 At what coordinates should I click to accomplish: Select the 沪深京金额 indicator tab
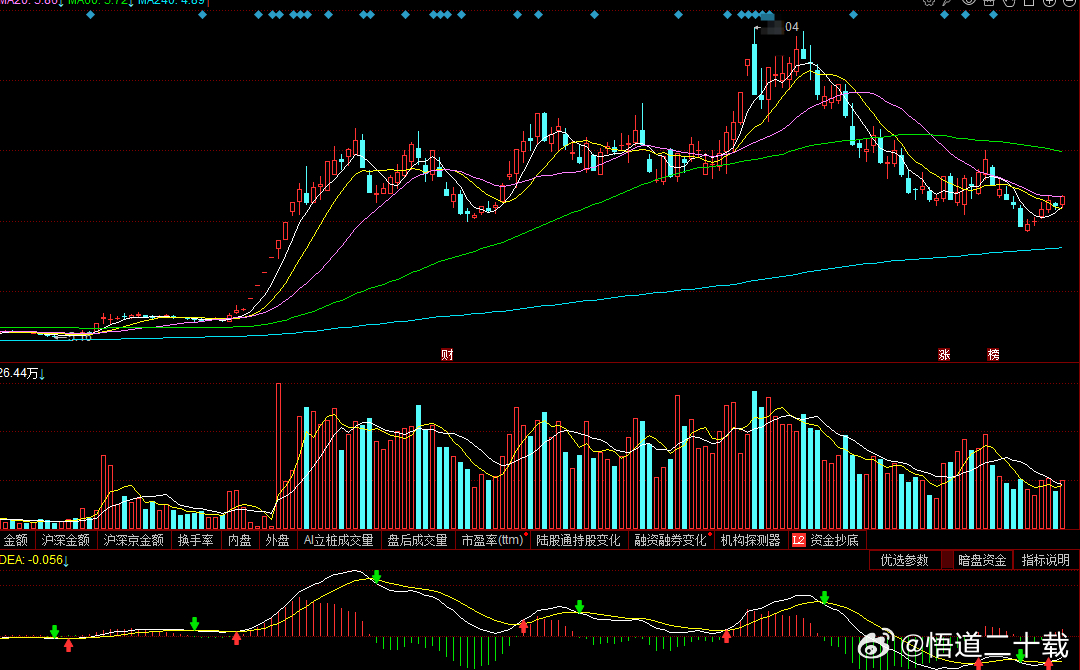click(x=134, y=541)
